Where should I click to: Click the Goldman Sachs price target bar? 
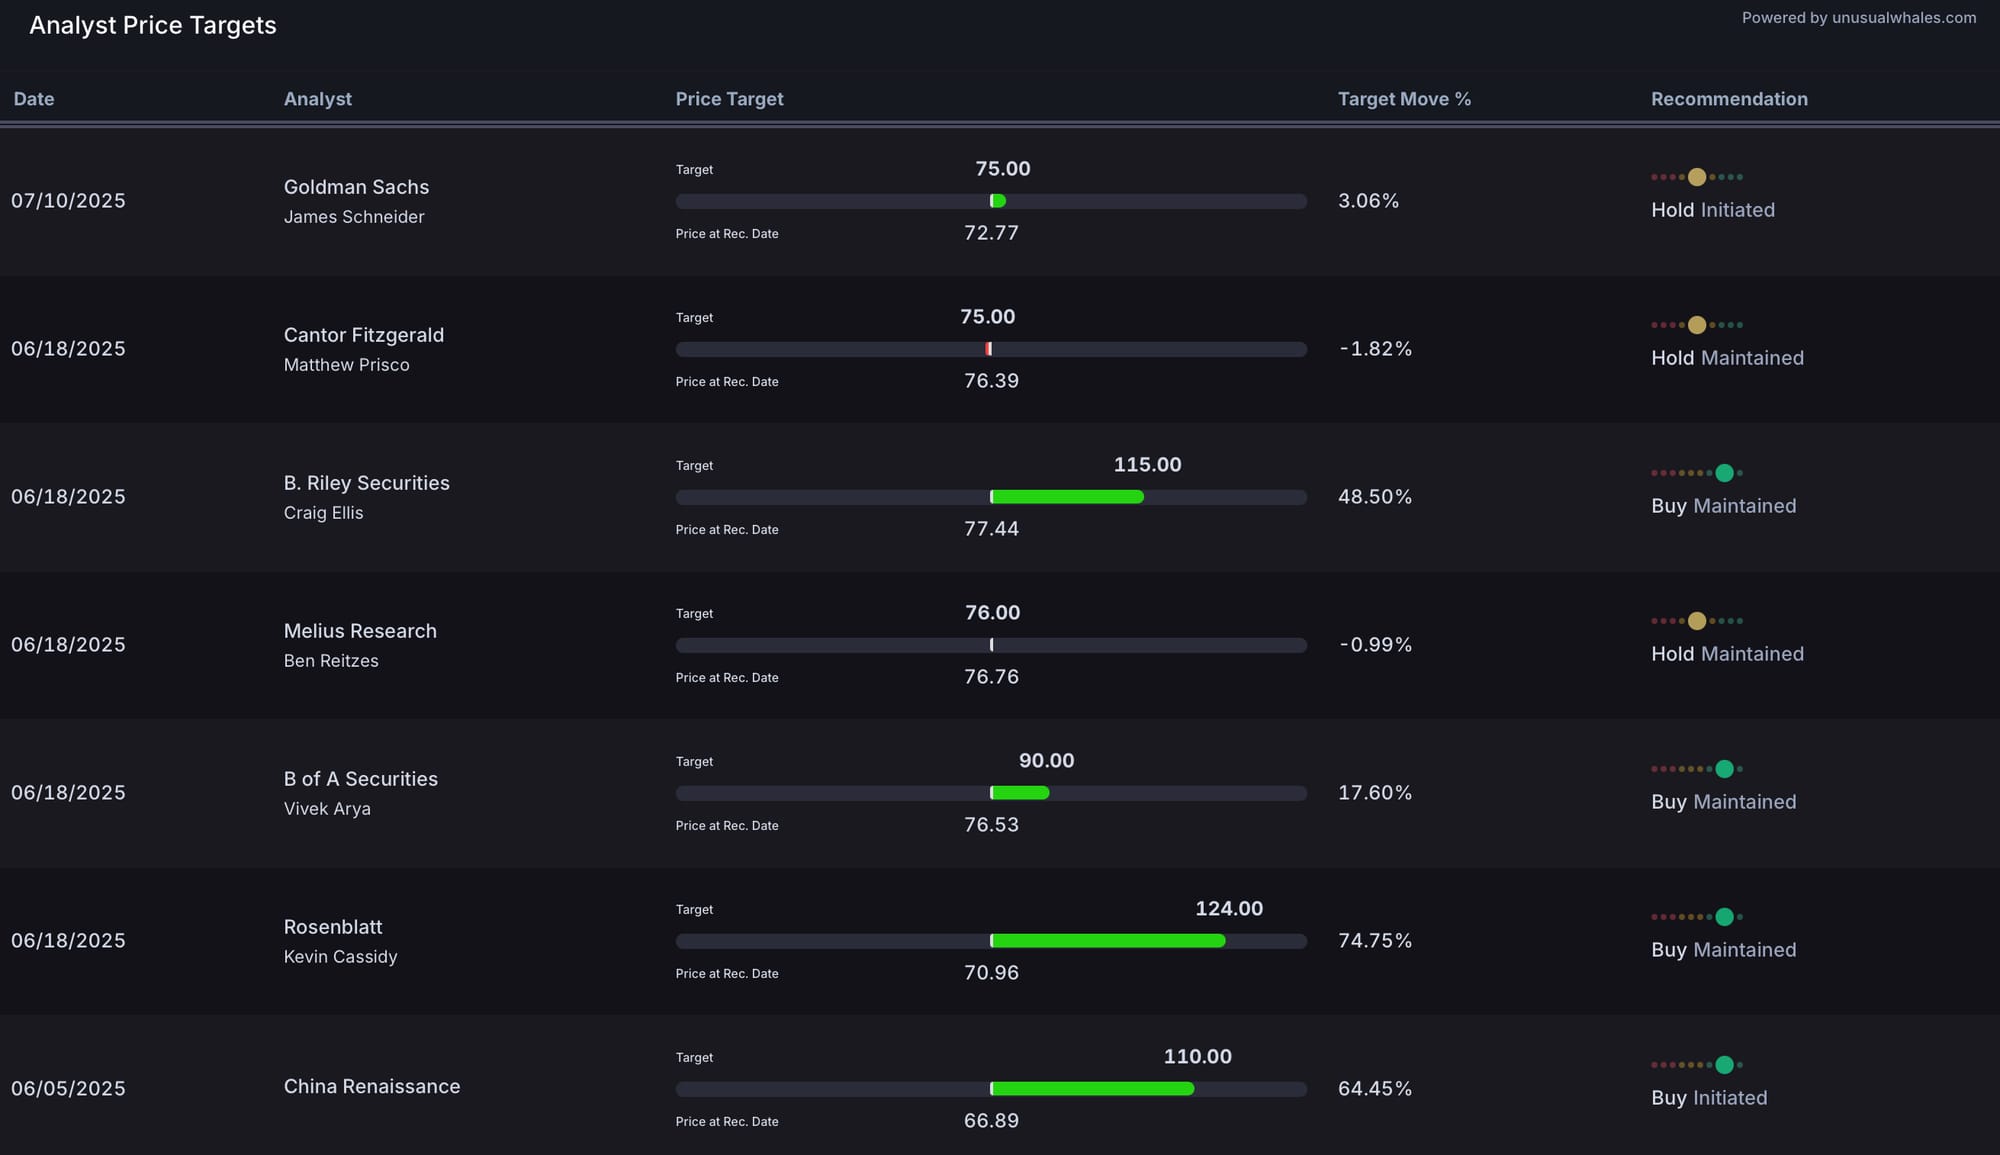click(x=991, y=201)
